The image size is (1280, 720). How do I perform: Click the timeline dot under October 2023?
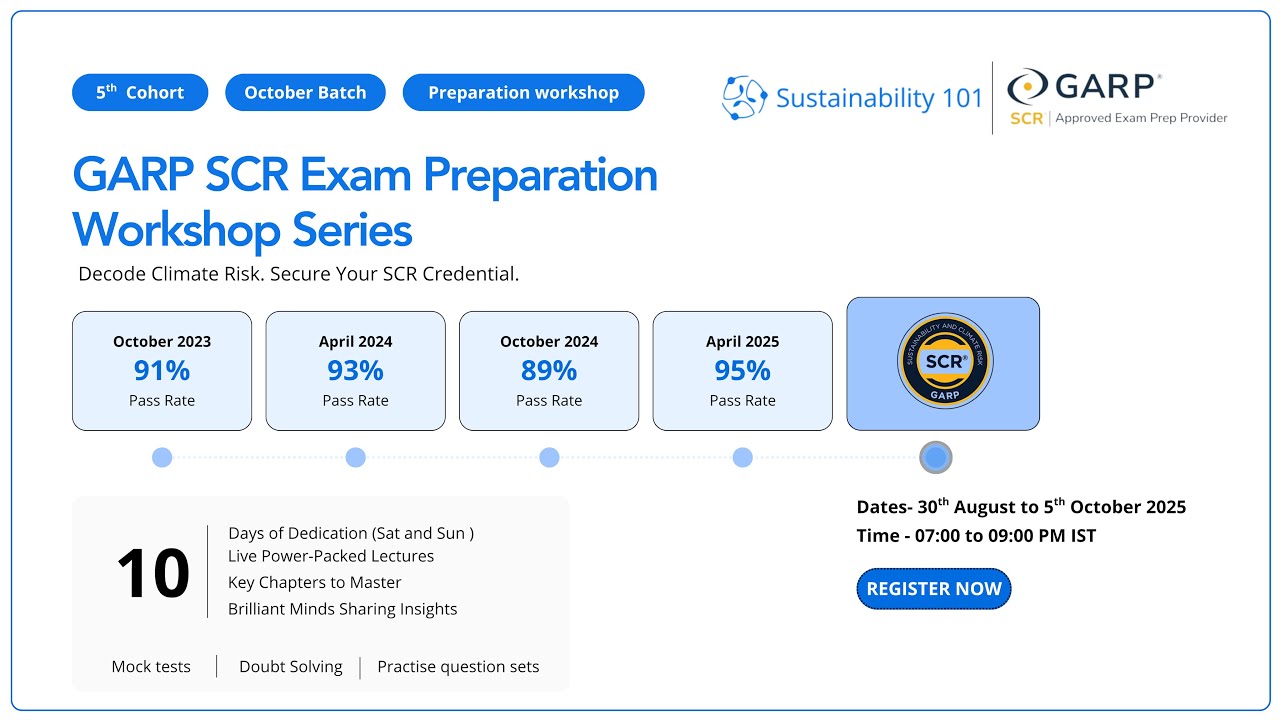point(162,457)
